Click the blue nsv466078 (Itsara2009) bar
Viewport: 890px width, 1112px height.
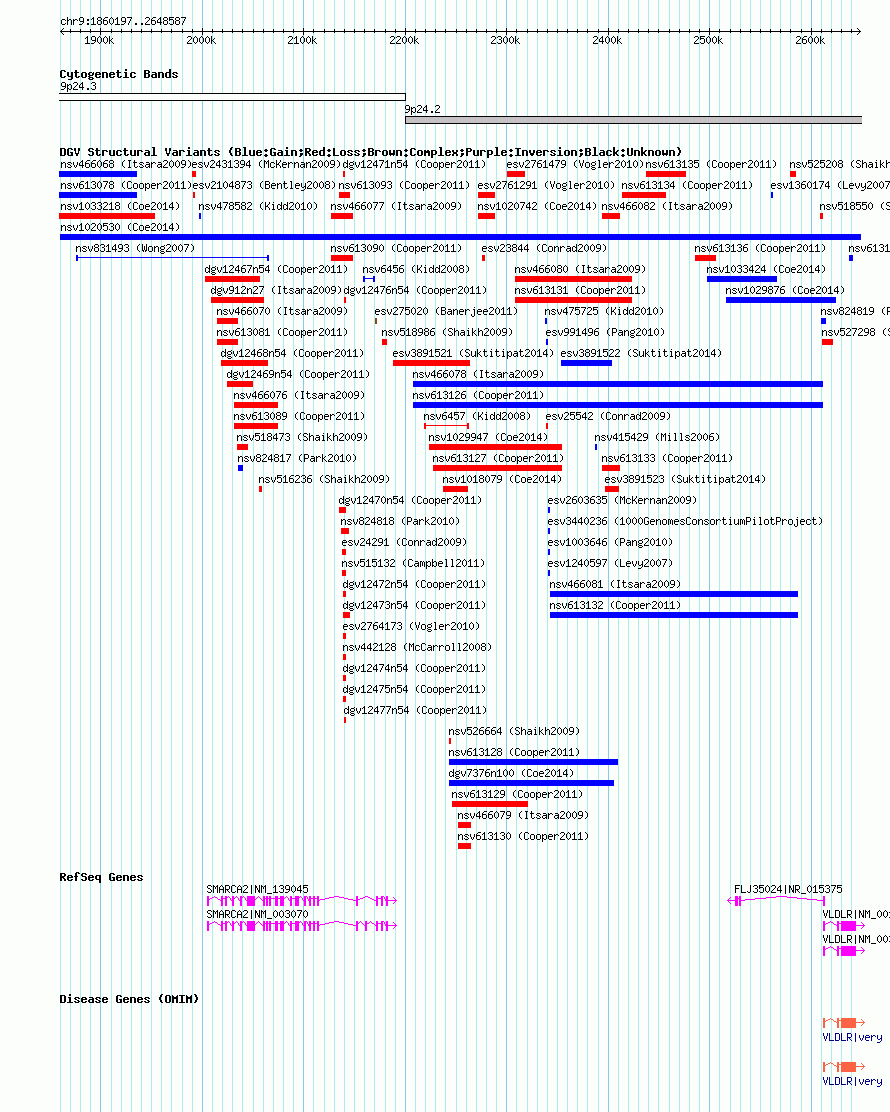(x=618, y=384)
